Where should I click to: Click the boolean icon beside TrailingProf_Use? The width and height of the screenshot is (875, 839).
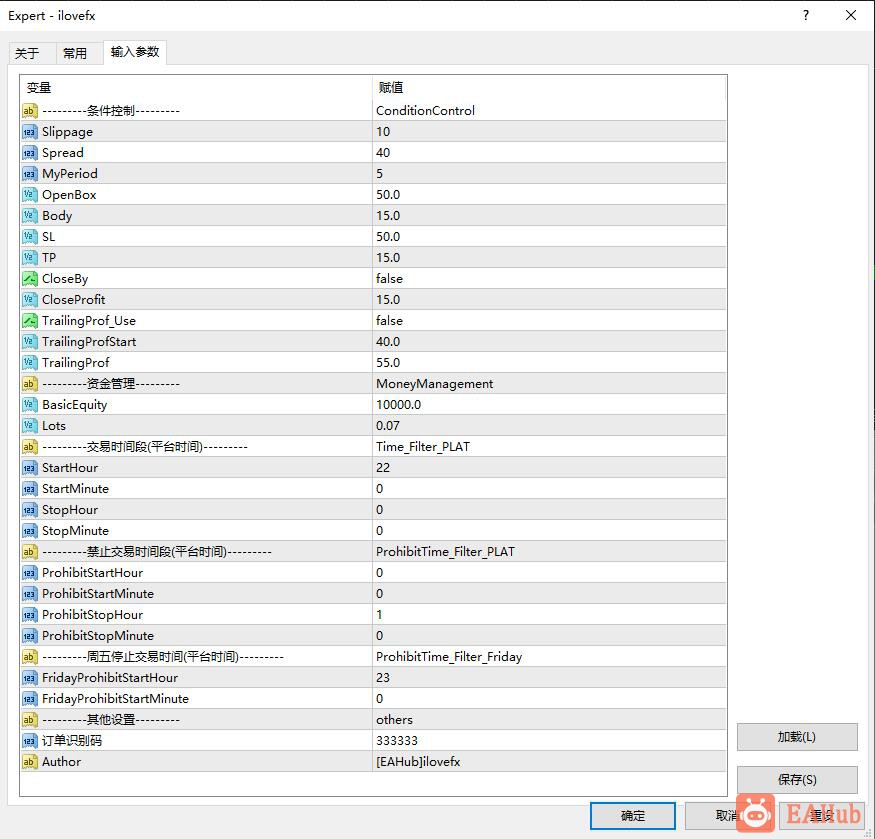pos(30,320)
